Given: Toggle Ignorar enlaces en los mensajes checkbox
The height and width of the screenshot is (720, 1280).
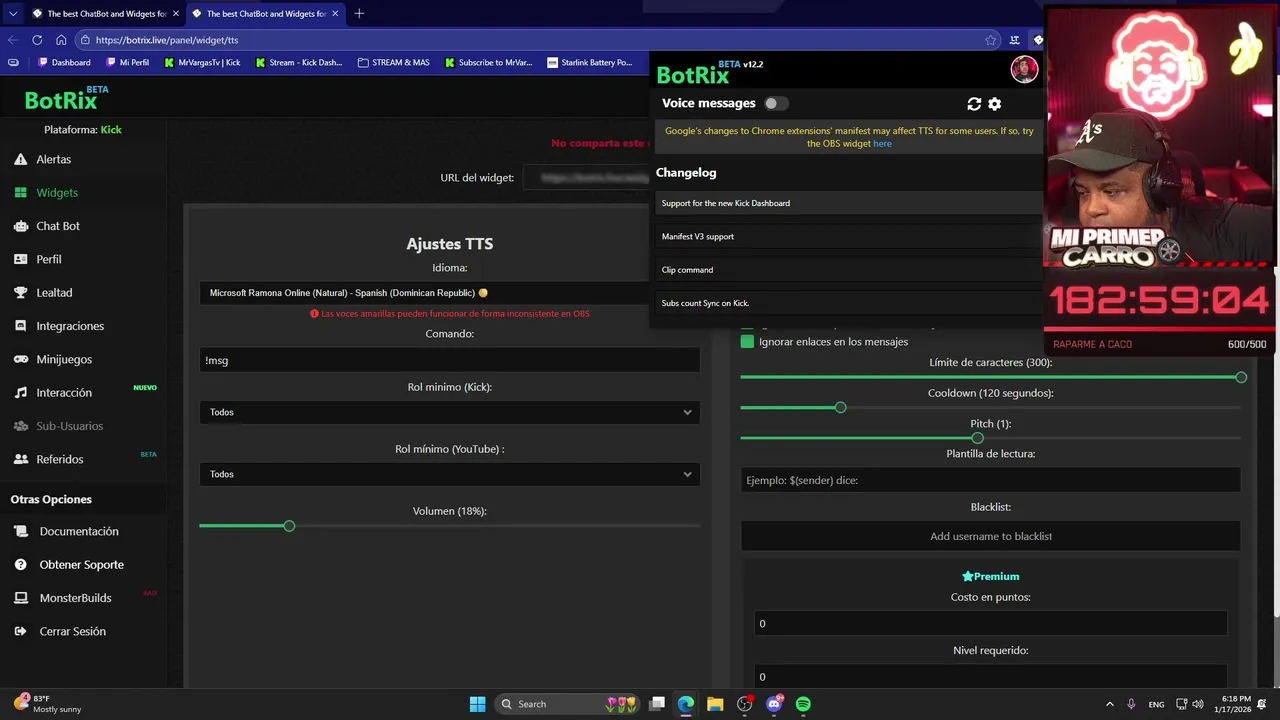Looking at the screenshot, I should coord(747,342).
